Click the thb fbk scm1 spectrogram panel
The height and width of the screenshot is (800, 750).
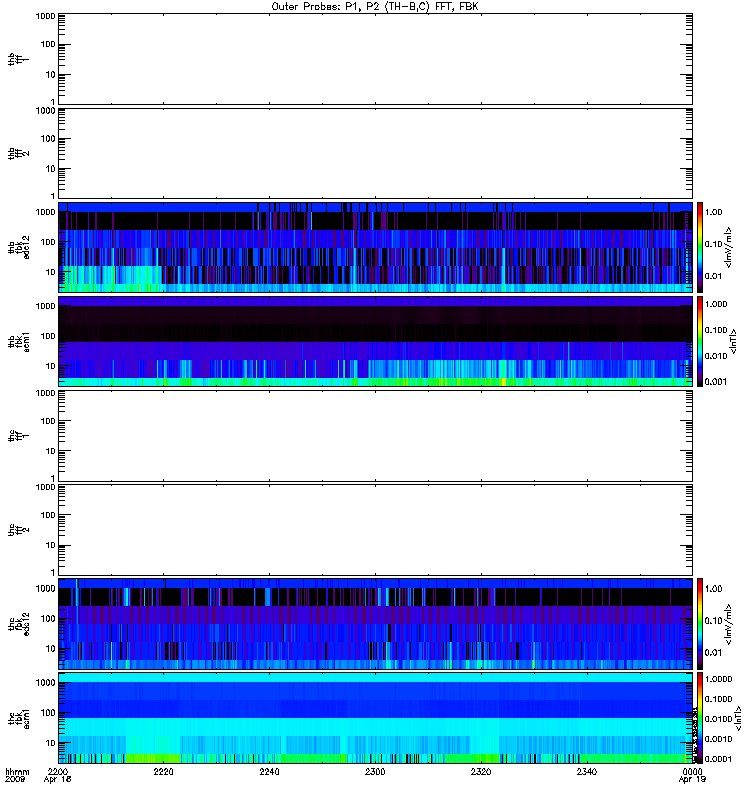click(375, 341)
